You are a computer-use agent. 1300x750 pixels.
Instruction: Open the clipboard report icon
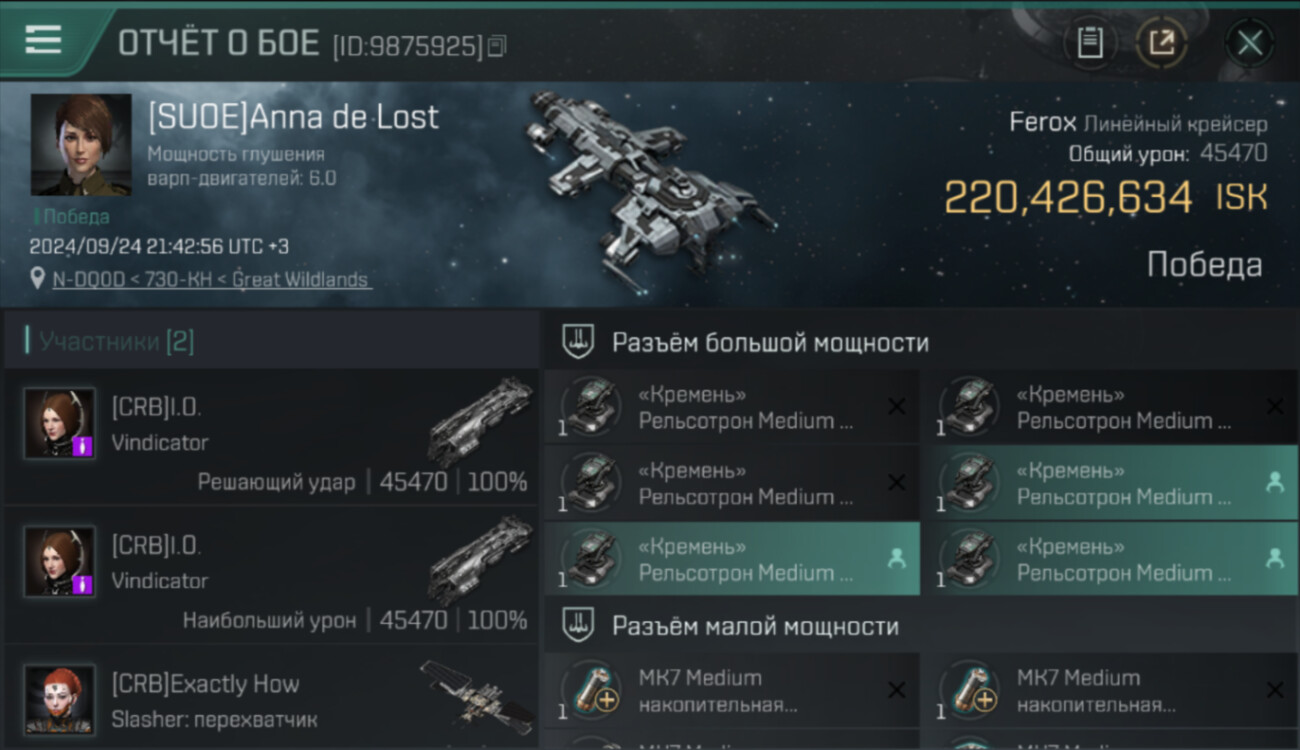click(1090, 43)
